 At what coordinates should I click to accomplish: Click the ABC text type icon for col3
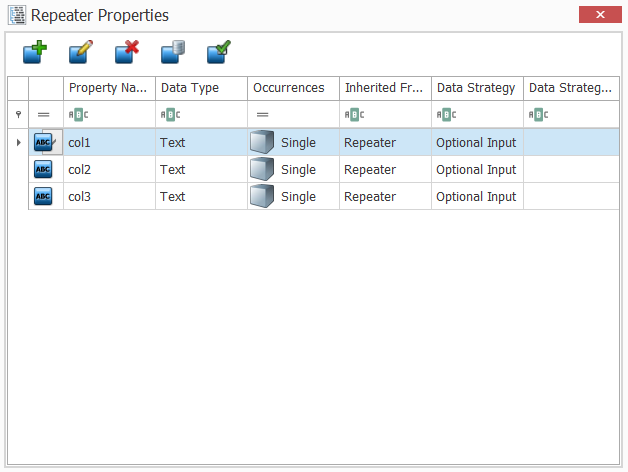click(x=43, y=196)
